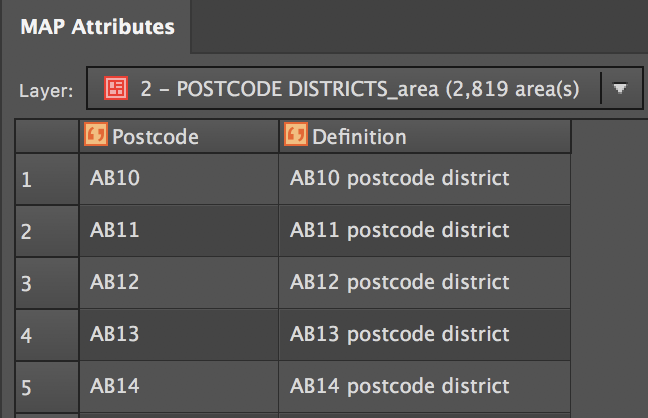This screenshot has width=648, height=418.
Task: Click the AB13 postcode cell
Action: click(179, 335)
